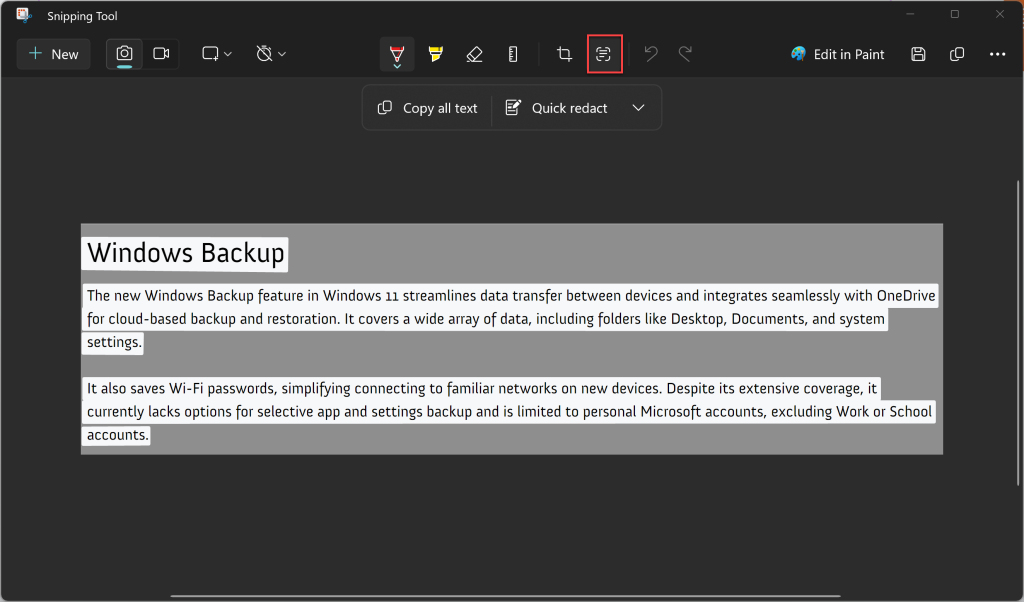
Task: Open the snipping shape mode dropdown
Action: tap(217, 54)
